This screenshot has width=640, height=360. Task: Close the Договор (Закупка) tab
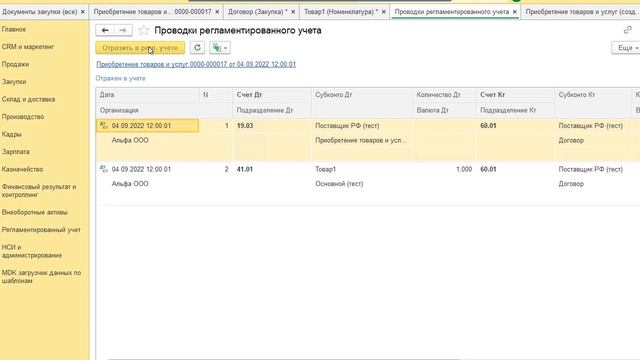click(293, 12)
